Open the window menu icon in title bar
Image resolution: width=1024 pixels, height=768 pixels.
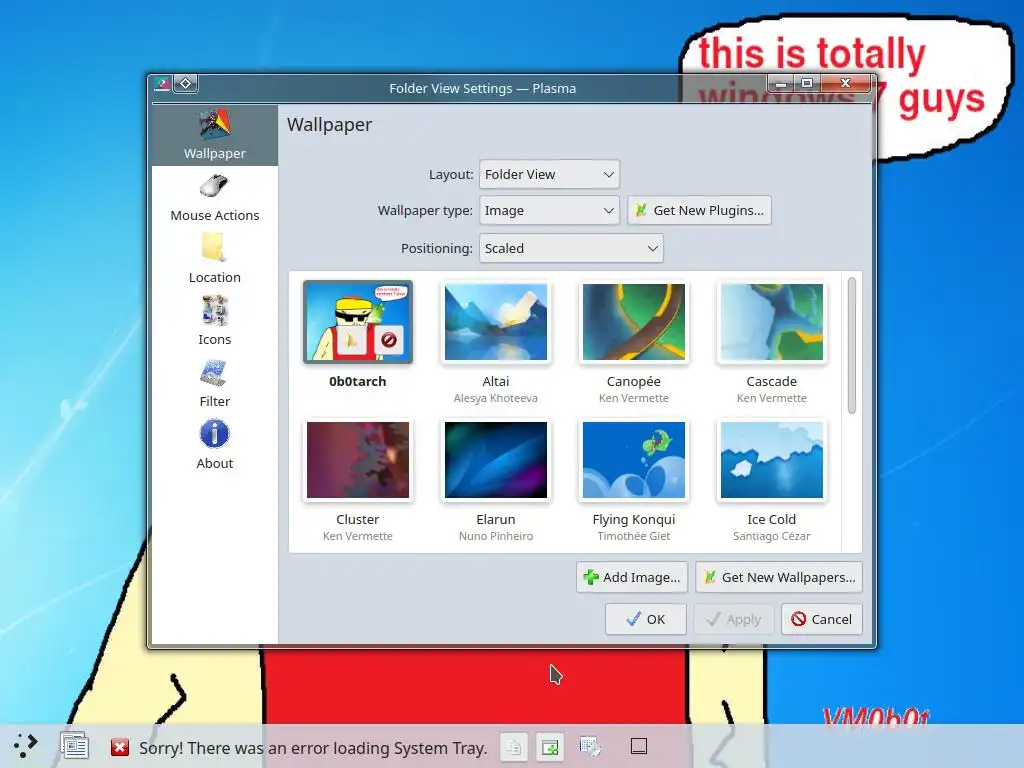[x=162, y=84]
